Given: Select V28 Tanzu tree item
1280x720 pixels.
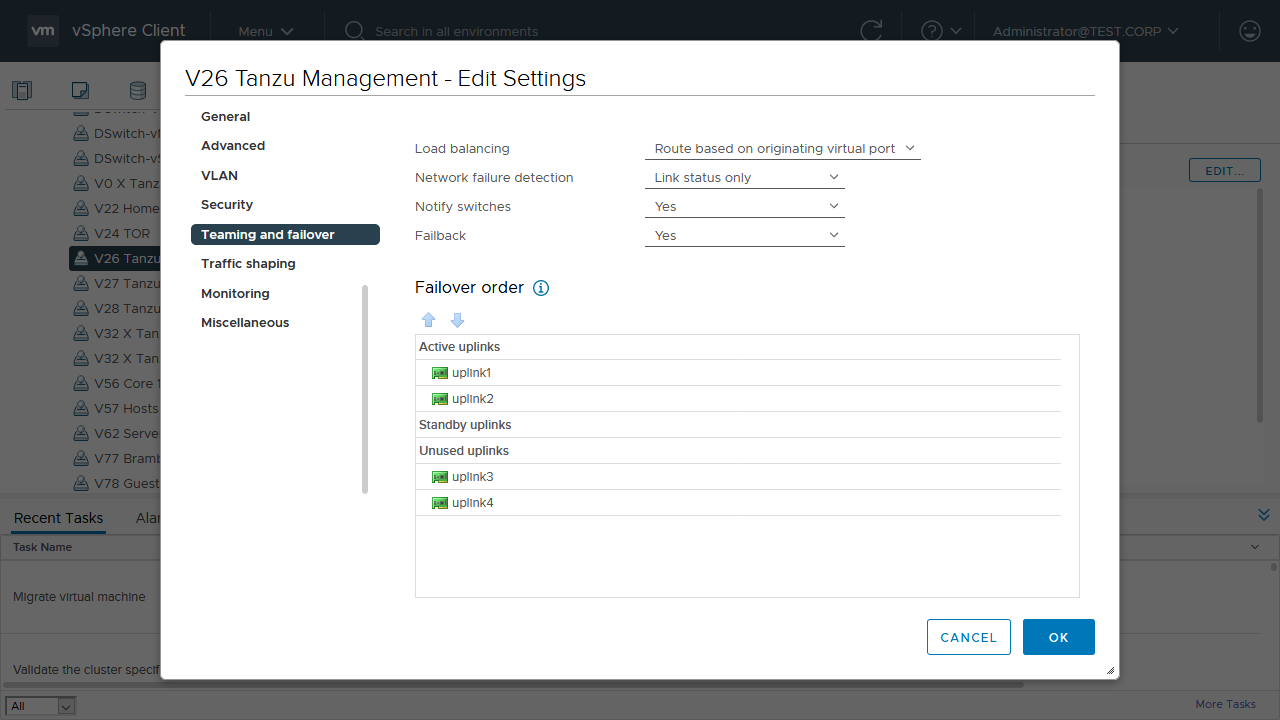Looking at the screenshot, I should tap(114, 309).
